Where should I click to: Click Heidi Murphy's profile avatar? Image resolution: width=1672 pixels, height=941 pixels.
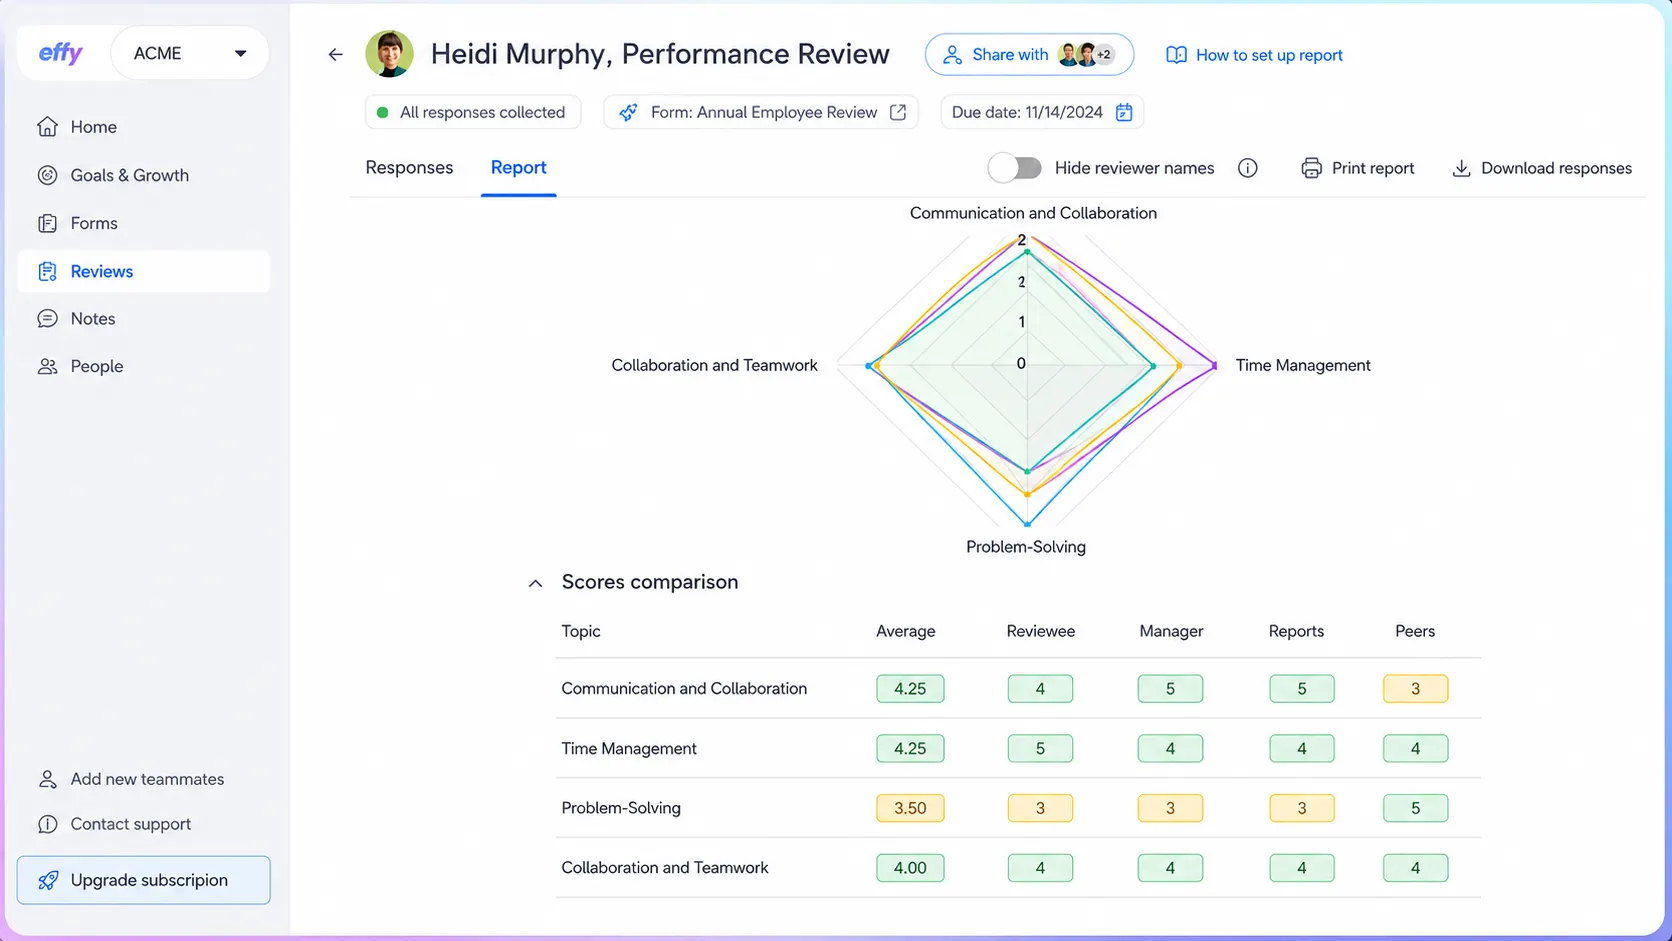389,54
